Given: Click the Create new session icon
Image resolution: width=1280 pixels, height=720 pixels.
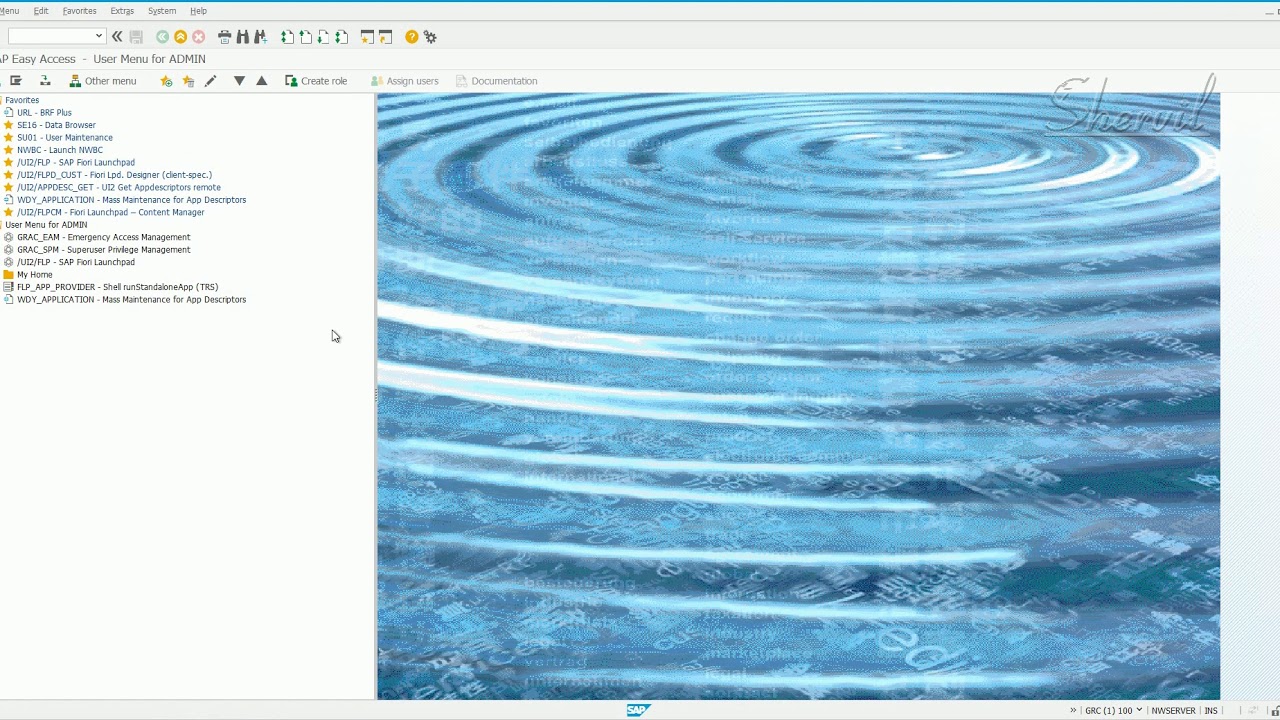Looking at the screenshot, I should (367, 37).
